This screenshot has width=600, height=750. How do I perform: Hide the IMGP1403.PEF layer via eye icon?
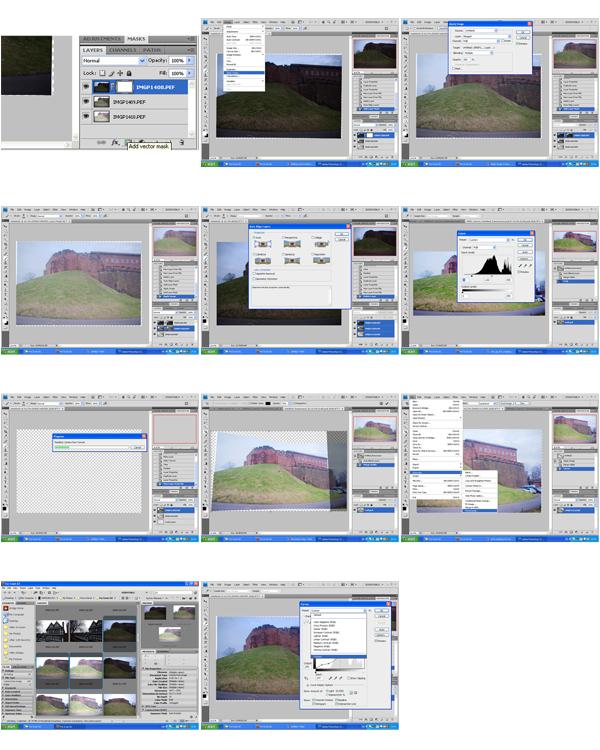coord(86,116)
